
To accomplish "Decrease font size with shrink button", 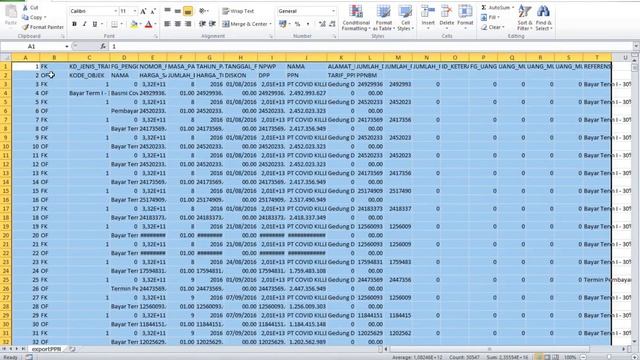I will pos(153,11).
